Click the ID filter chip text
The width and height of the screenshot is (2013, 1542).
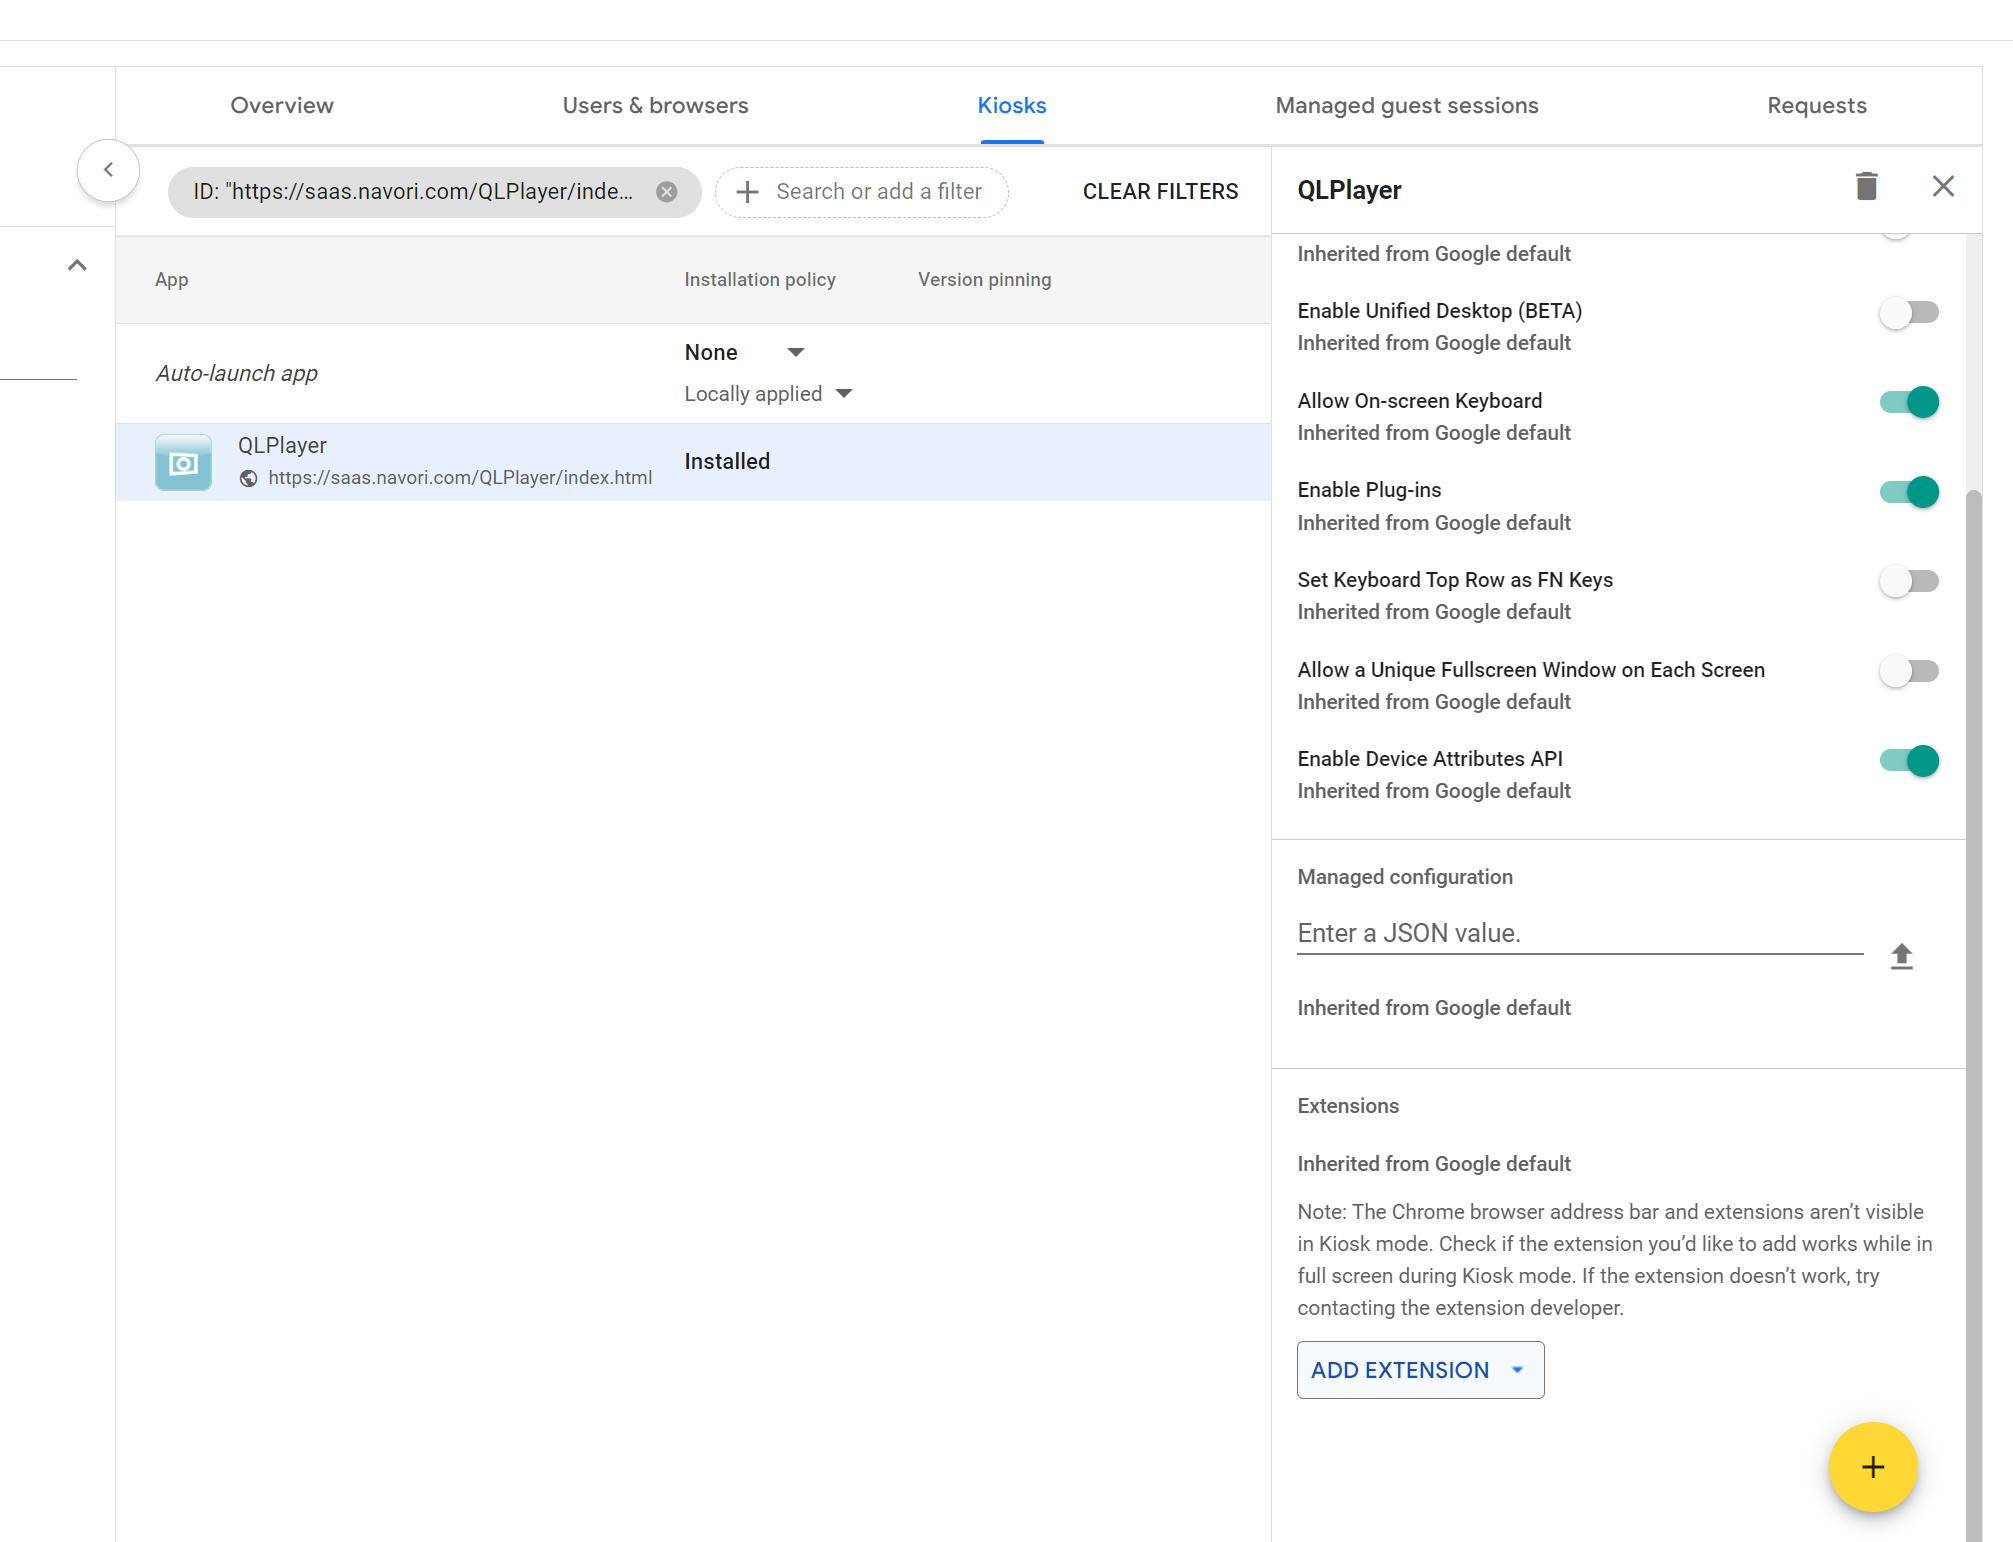tap(413, 192)
